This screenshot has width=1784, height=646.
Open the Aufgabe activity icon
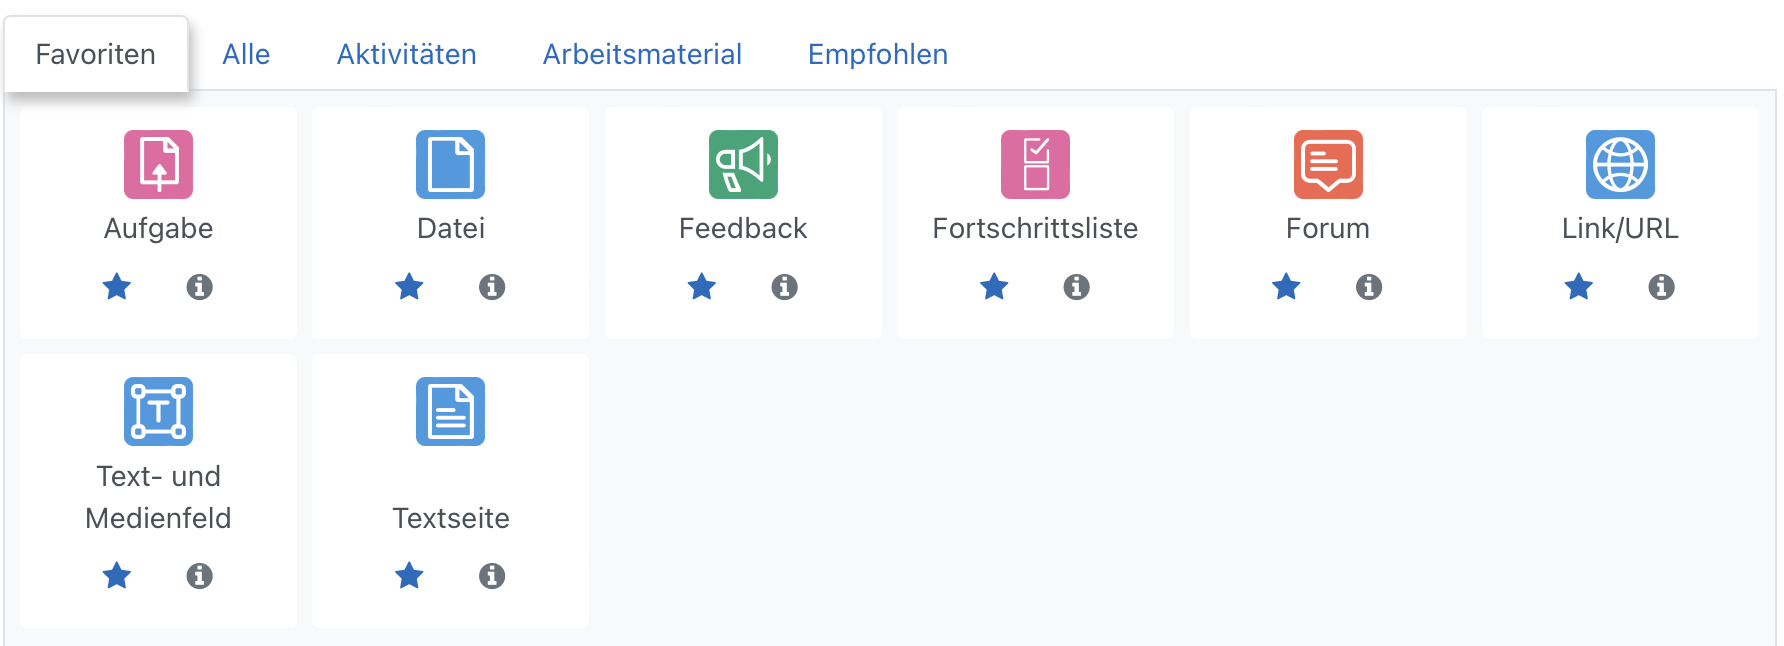(158, 165)
